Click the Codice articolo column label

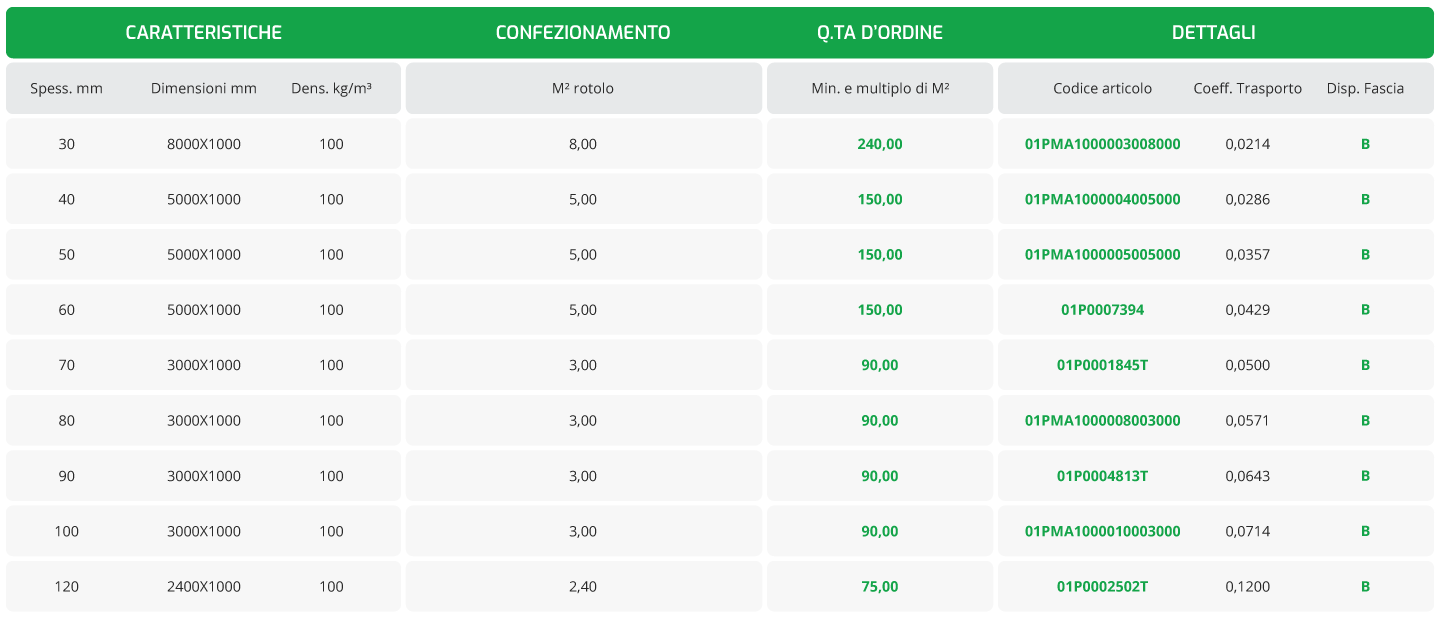(x=1102, y=88)
